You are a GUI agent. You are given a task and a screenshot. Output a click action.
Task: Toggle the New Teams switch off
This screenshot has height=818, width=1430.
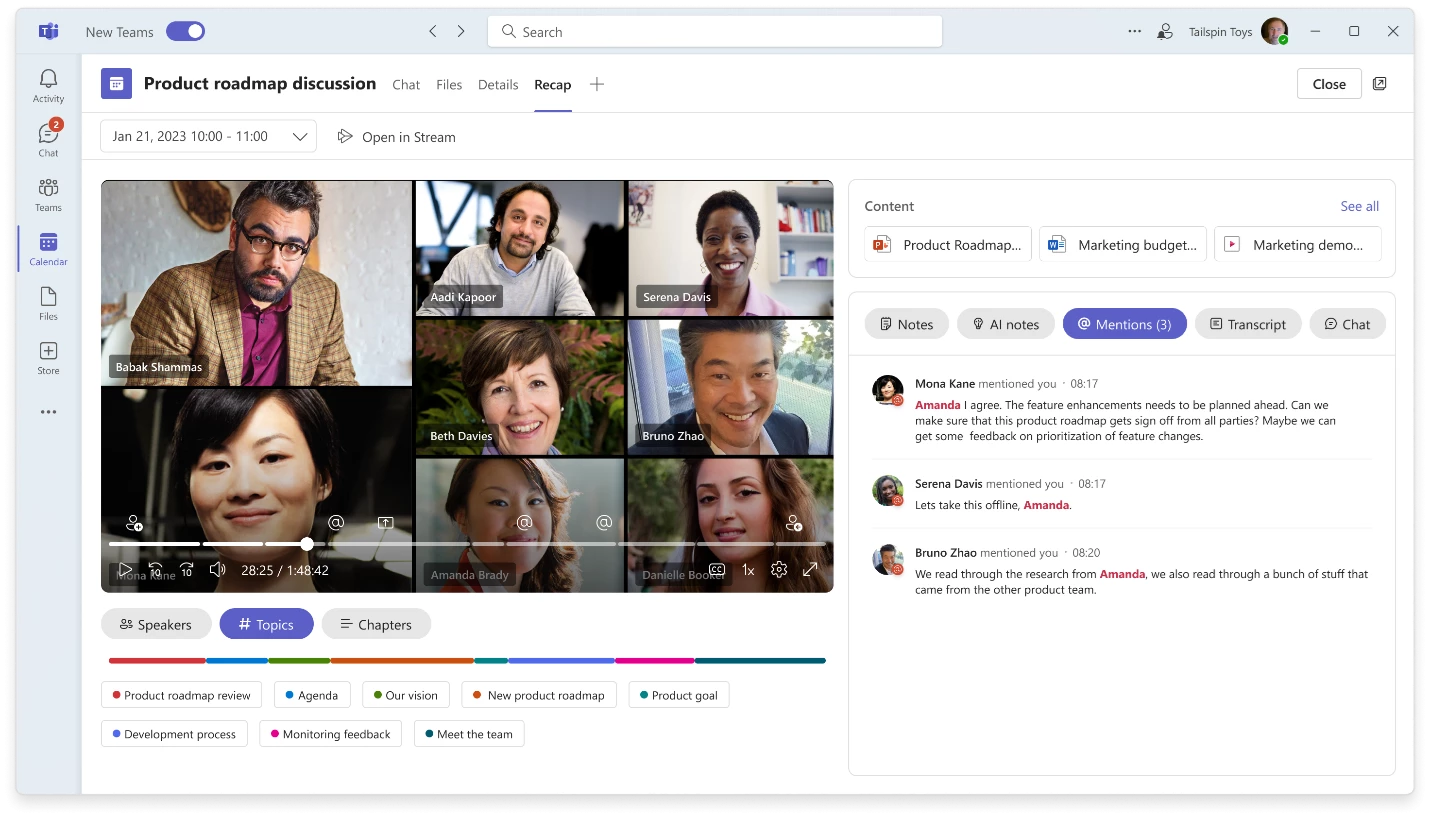click(x=185, y=31)
